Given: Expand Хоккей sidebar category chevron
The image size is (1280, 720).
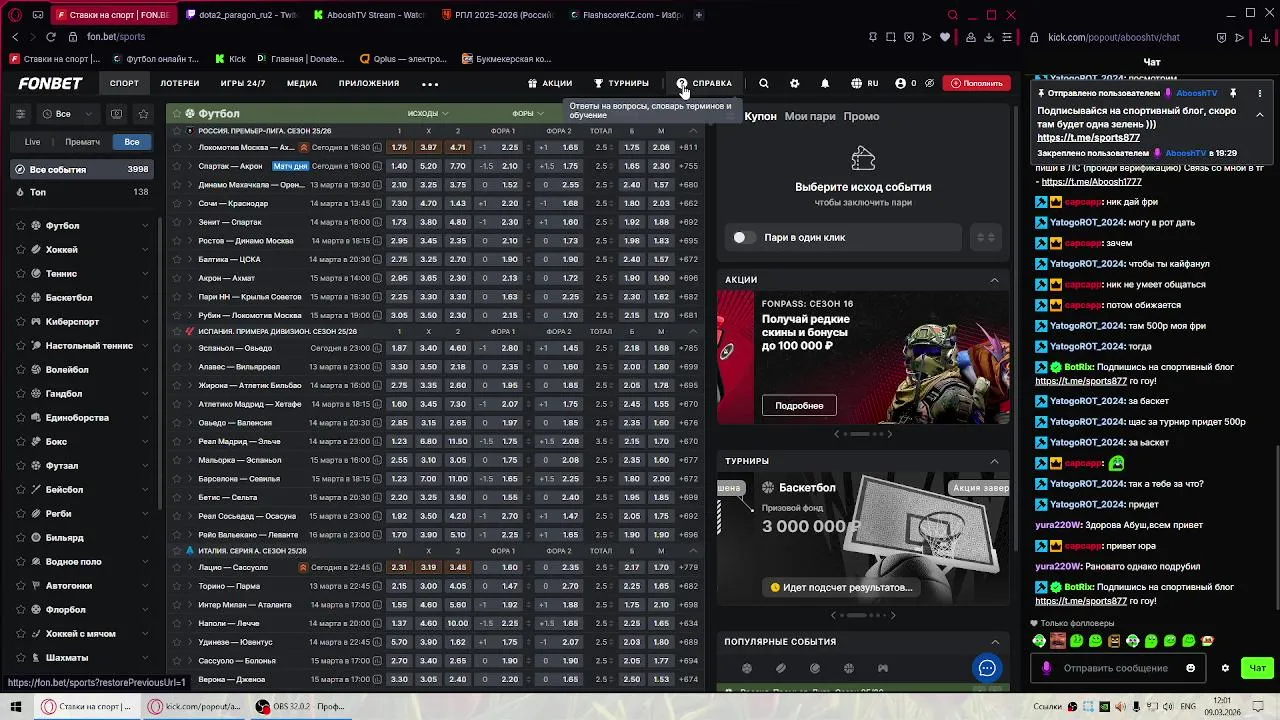Looking at the screenshot, I should (x=146, y=250).
